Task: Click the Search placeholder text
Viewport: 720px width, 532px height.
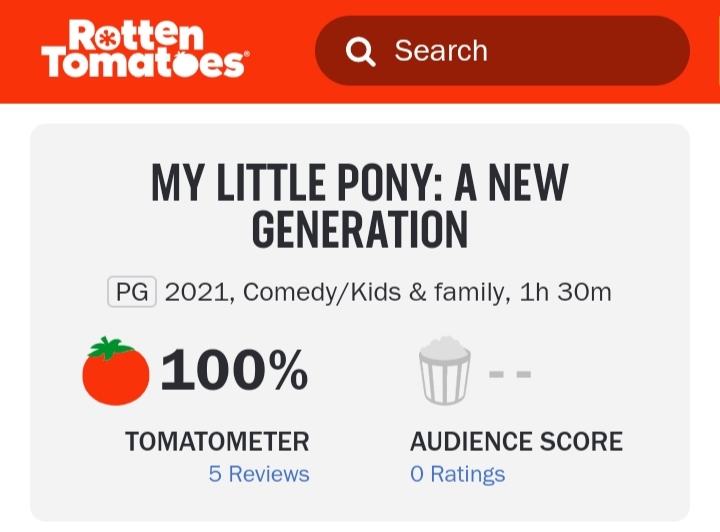Action: click(x=441, y=51)
